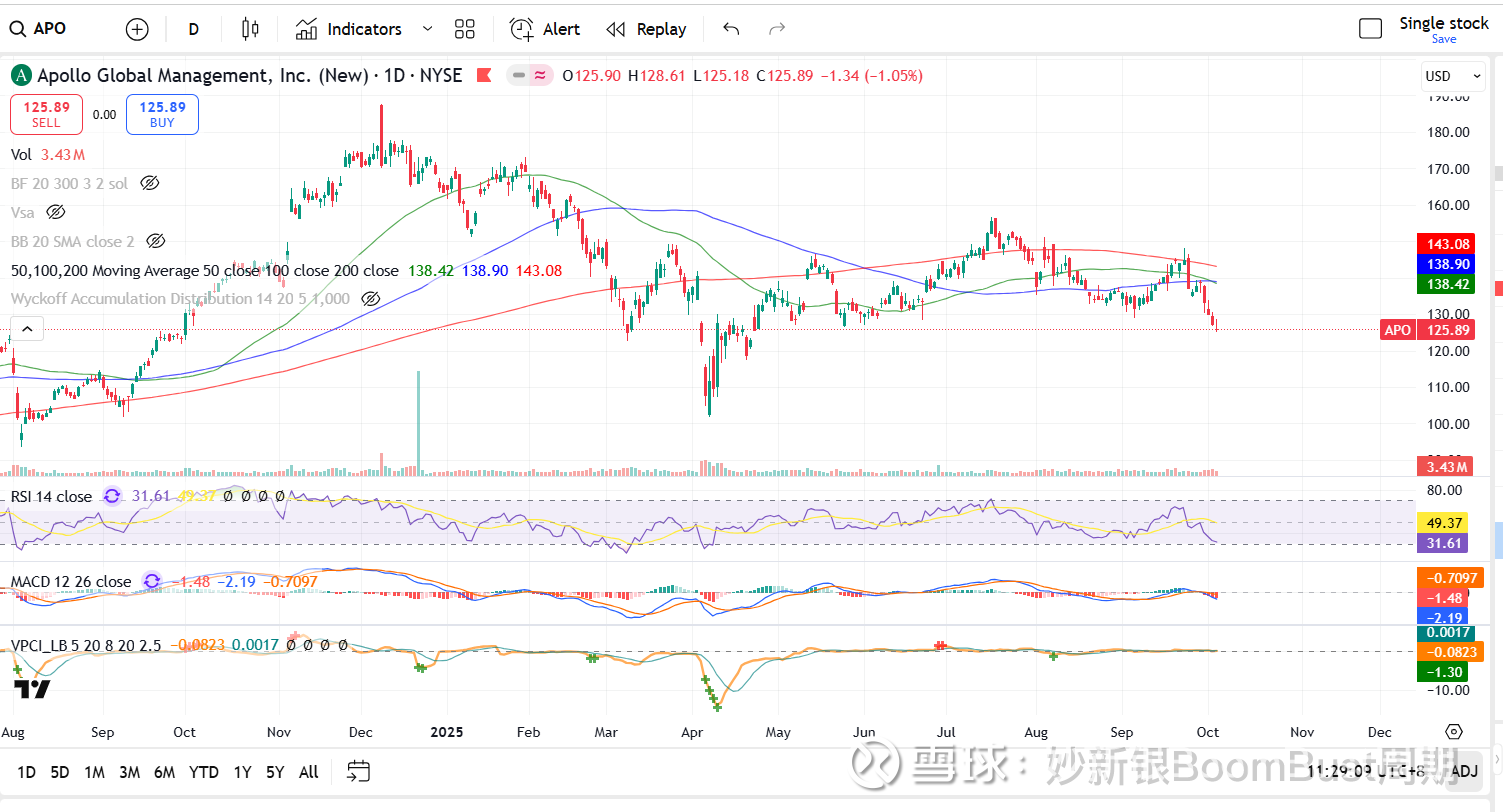Screen dimensions: 1503x812
Task: Toggle visibility of BB 20 SMA indicator
Action: pos(155,241)
